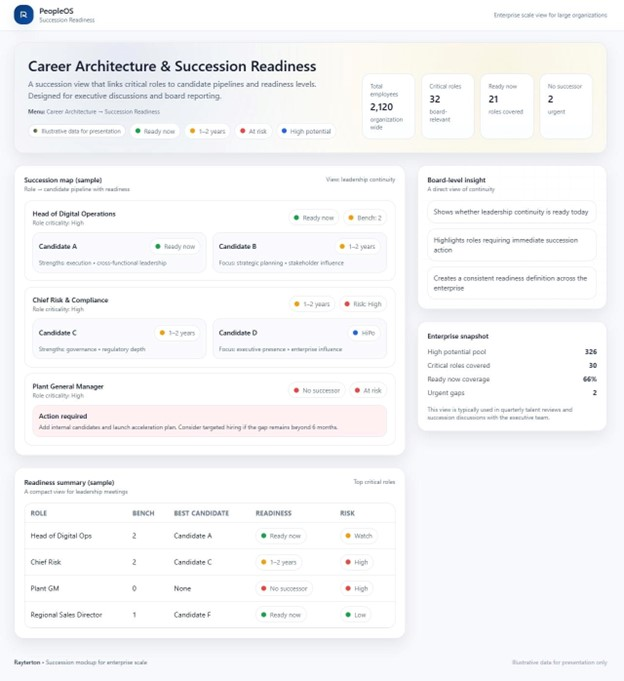
Task: Click the PeopleOS logo icon
Action: click(x=23, y=15)
